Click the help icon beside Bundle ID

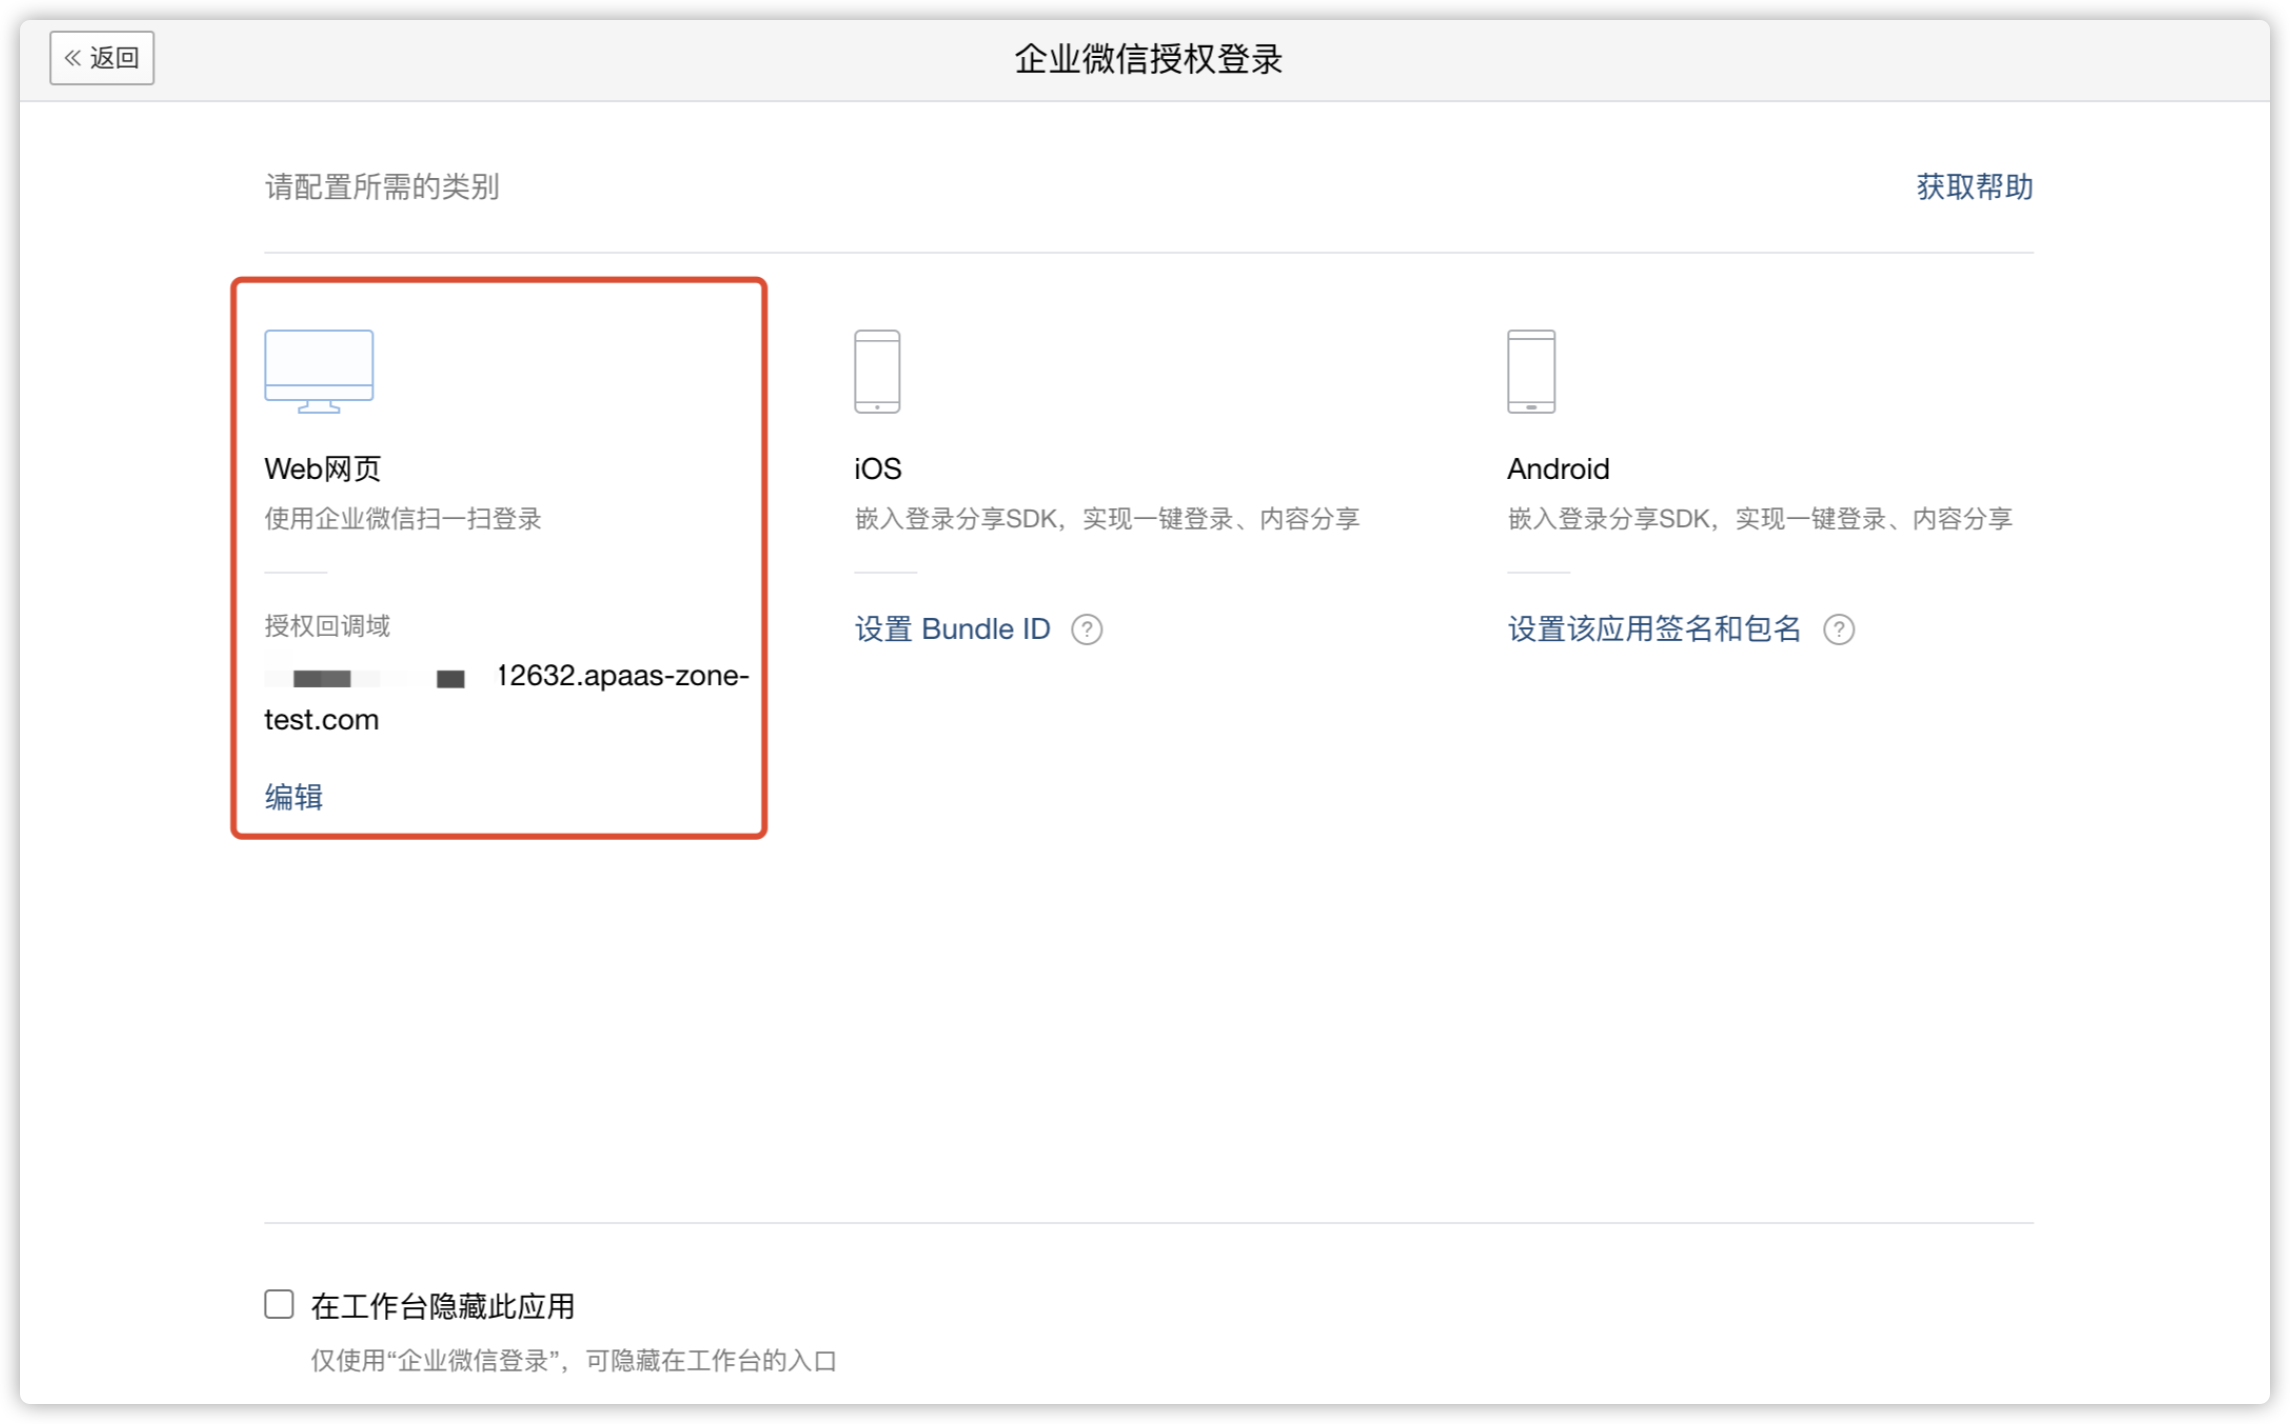point(1086,630)
